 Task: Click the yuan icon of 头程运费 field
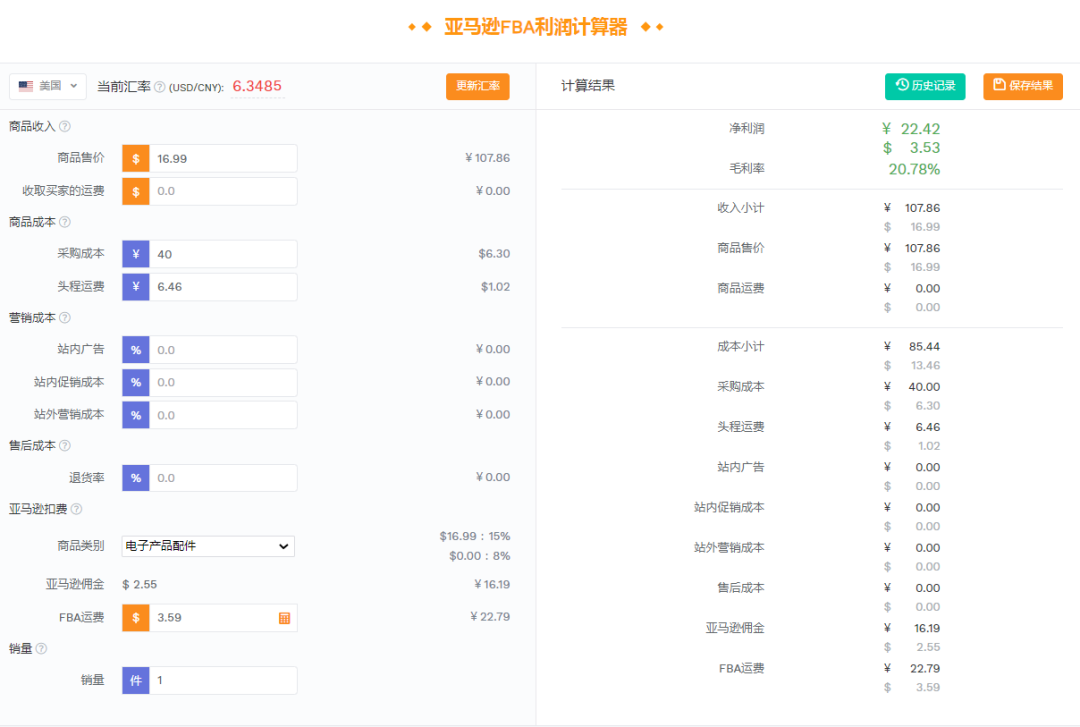pos(136,287)
